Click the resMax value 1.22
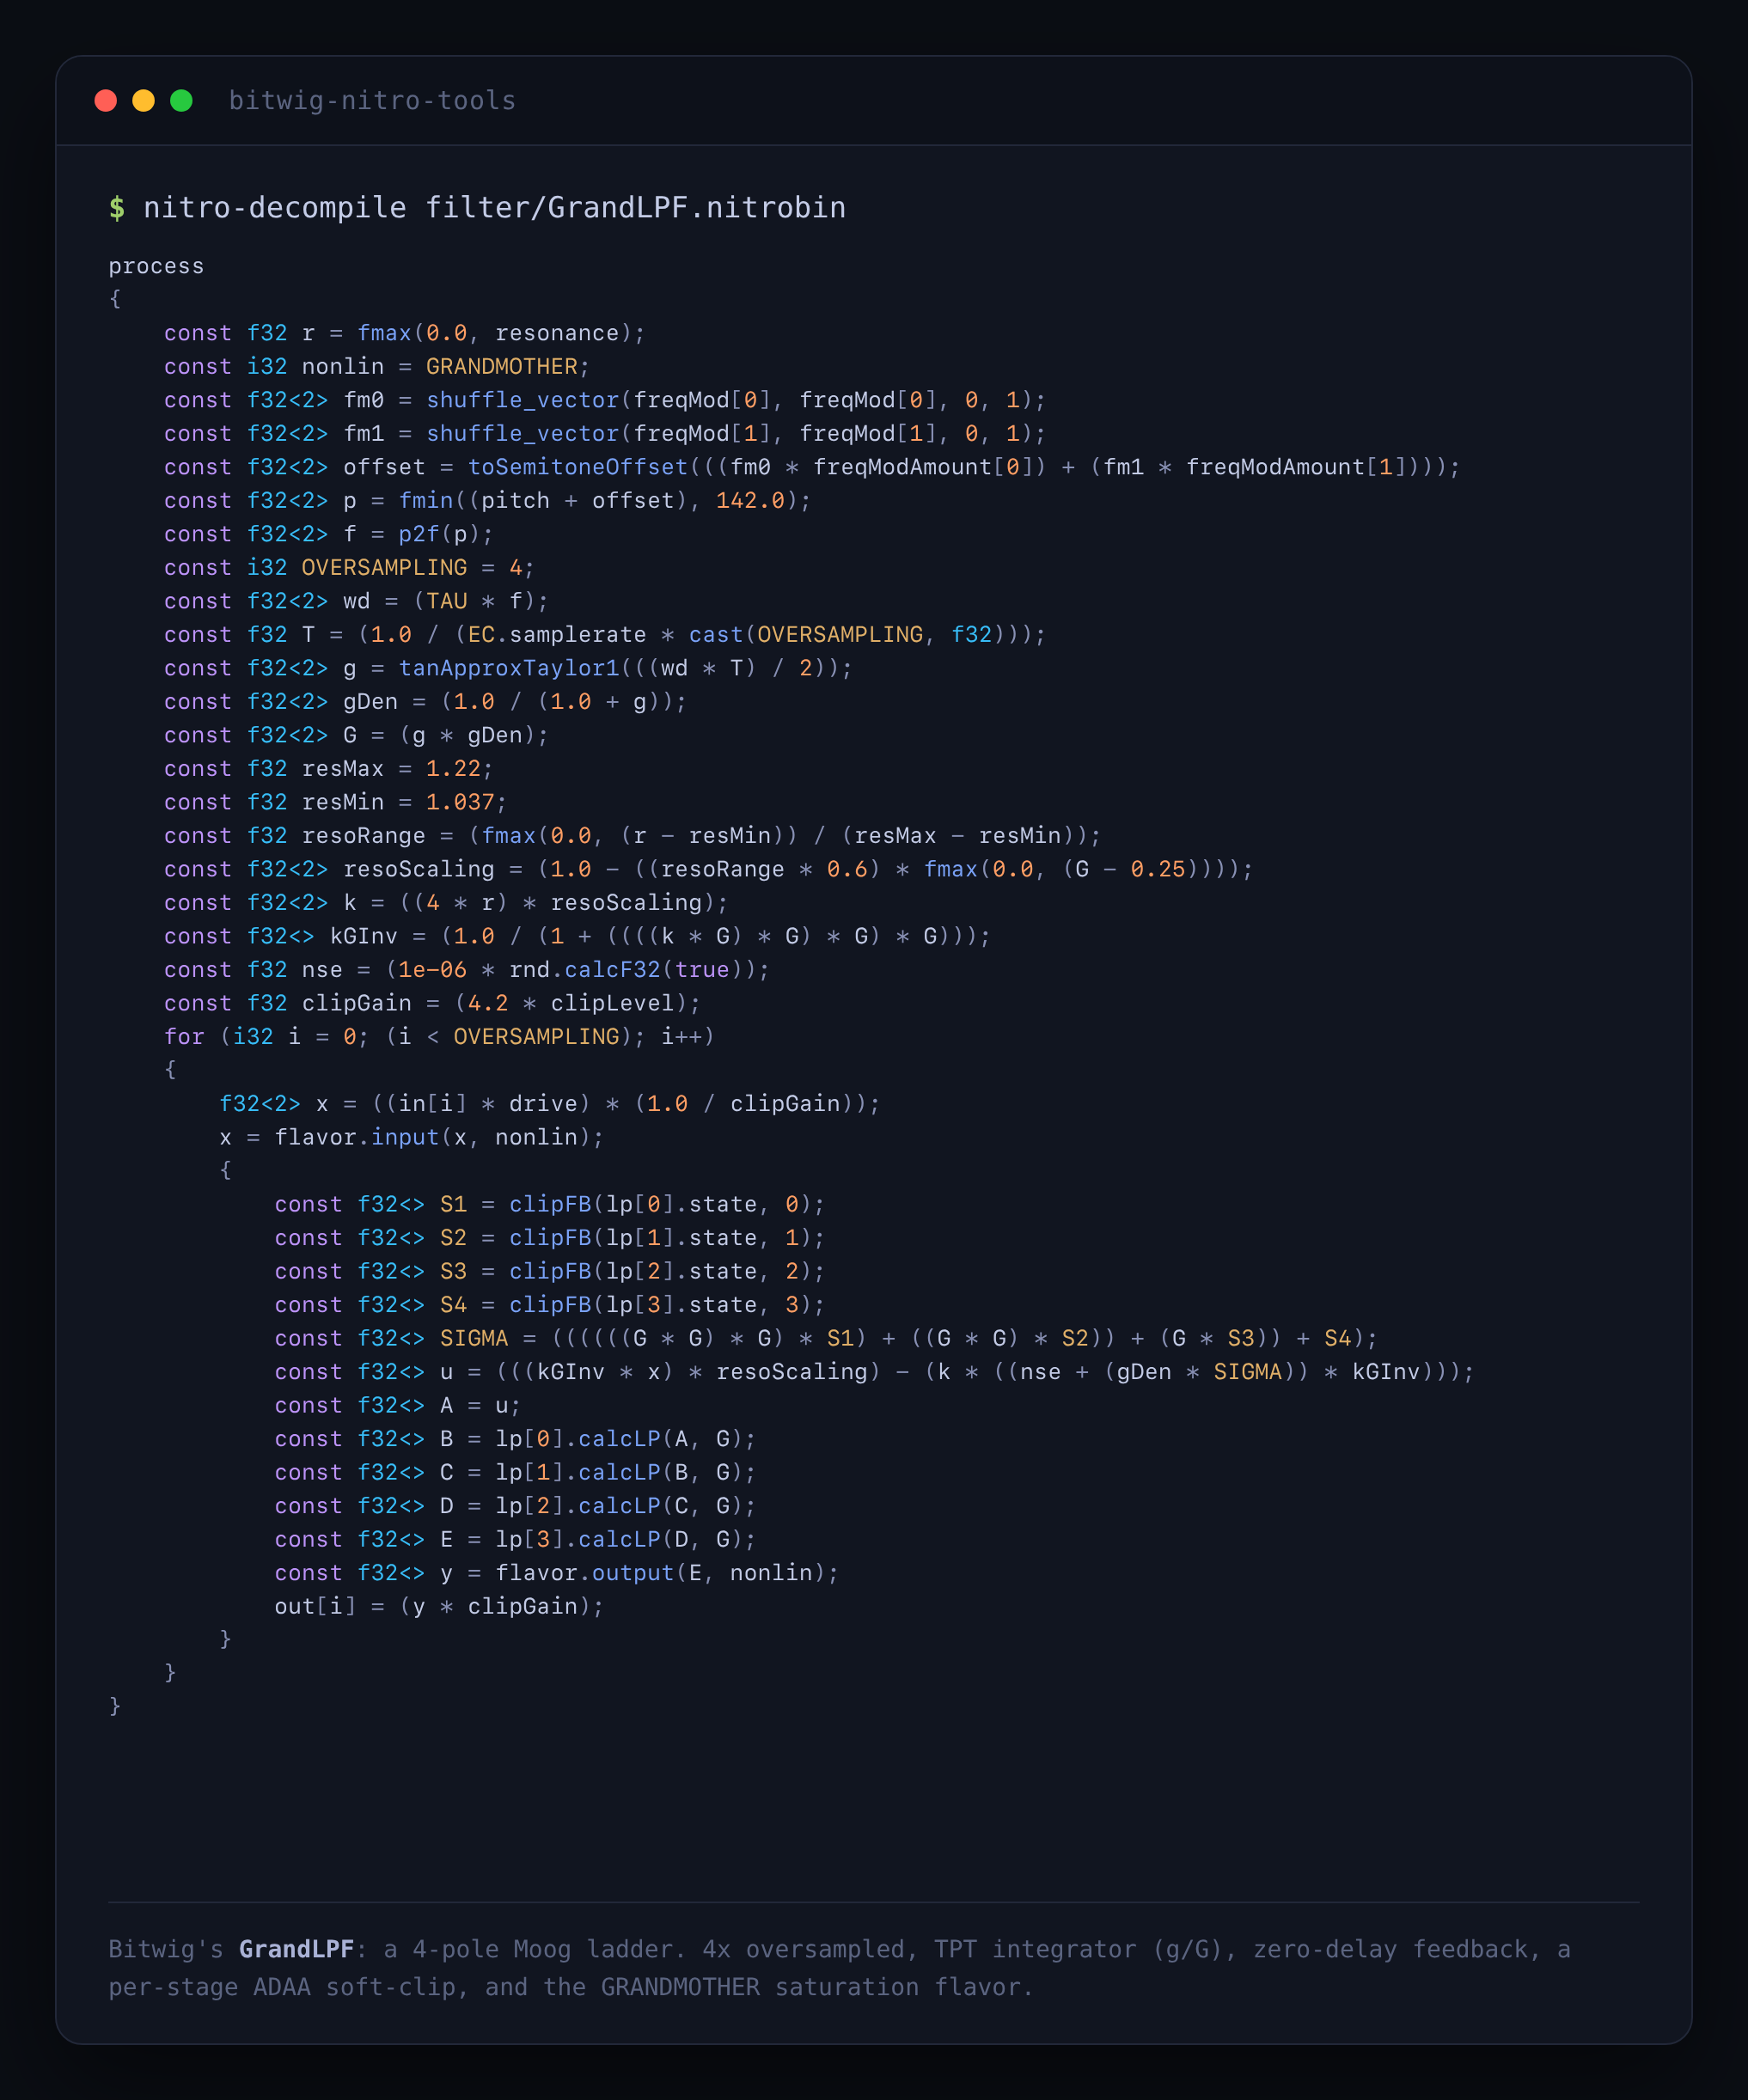1748x2100 pixels. (x=453, y=769)
